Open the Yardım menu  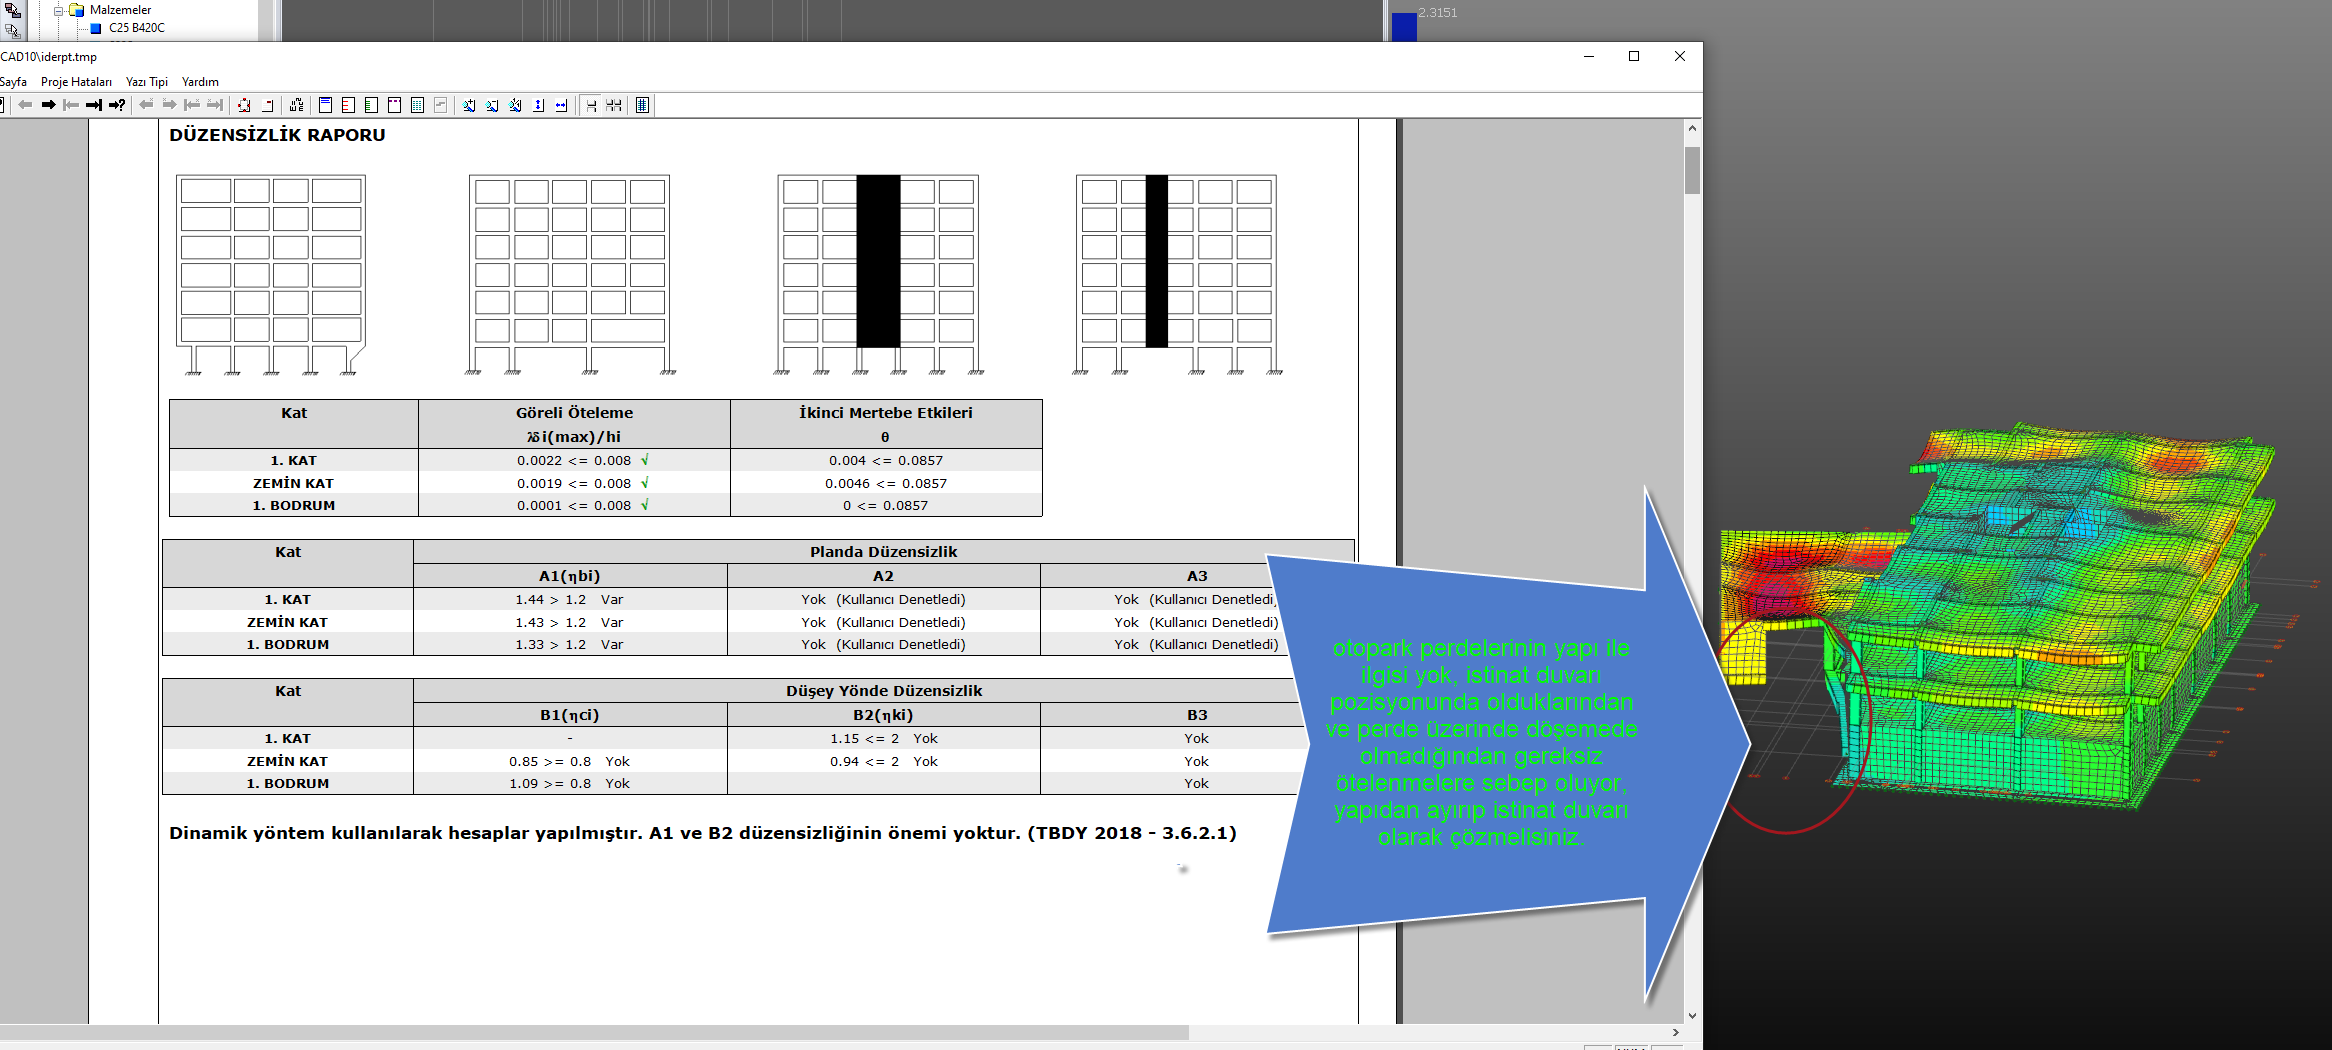(200, 82)
